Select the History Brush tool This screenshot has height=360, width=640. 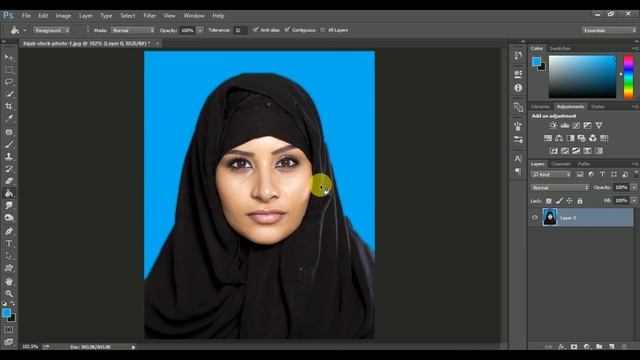point(9,169)
